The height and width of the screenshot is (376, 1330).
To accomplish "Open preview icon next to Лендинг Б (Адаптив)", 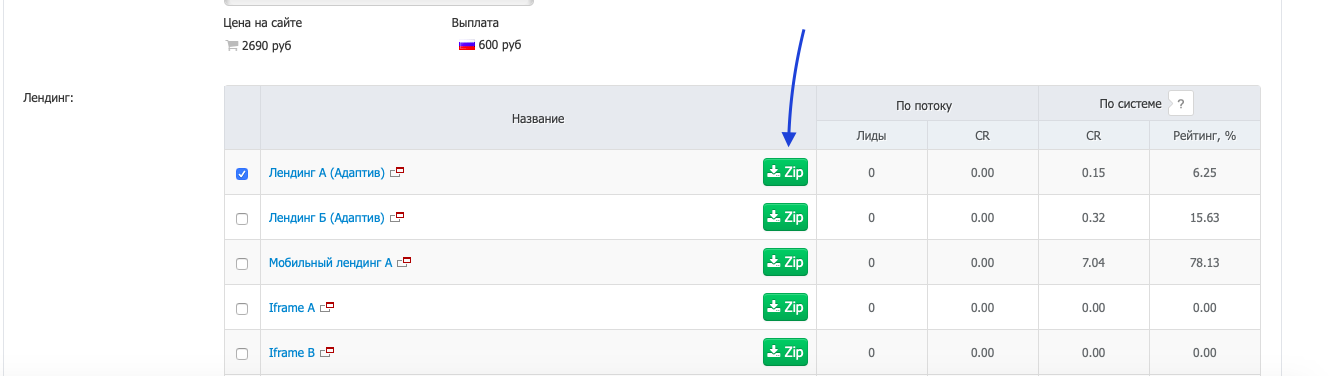I will pyautogui.click(x=397, y=217).
